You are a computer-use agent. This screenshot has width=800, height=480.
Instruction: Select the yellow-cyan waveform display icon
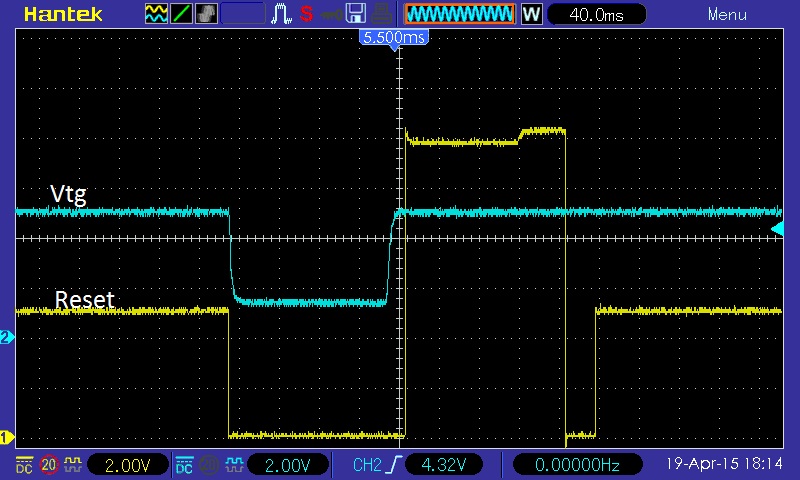click(x=157, y=14)
